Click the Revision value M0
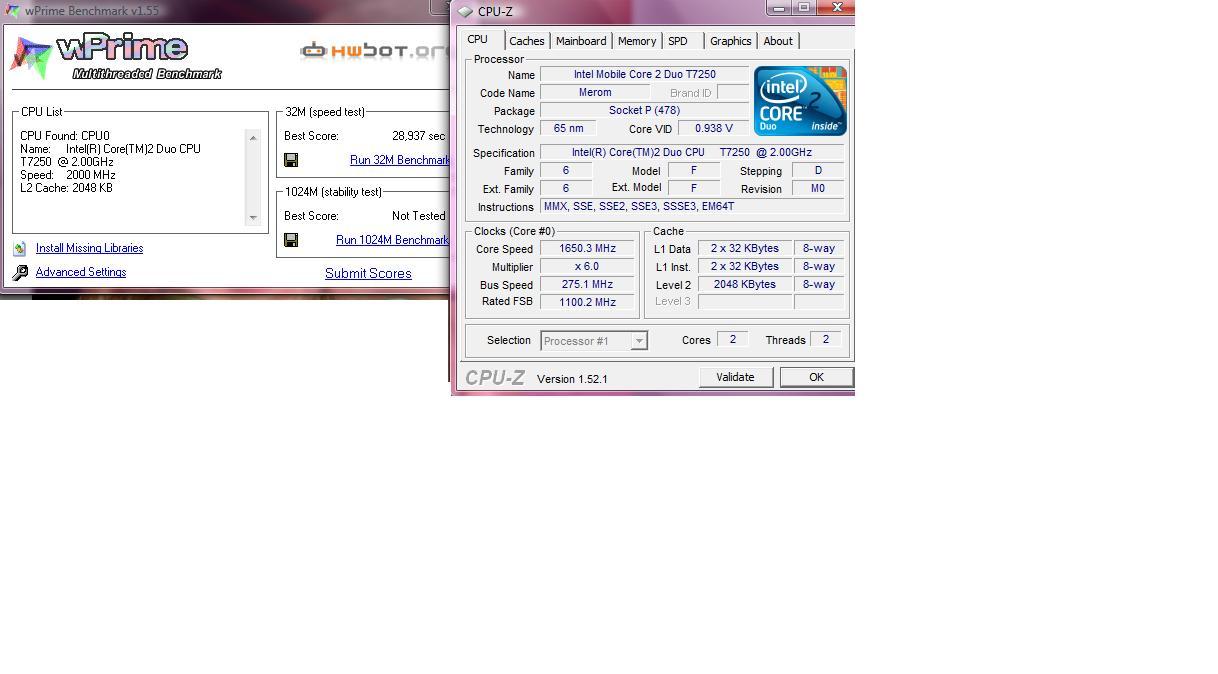The height and width of the screenshot is (674, 1218). (818, 189)
